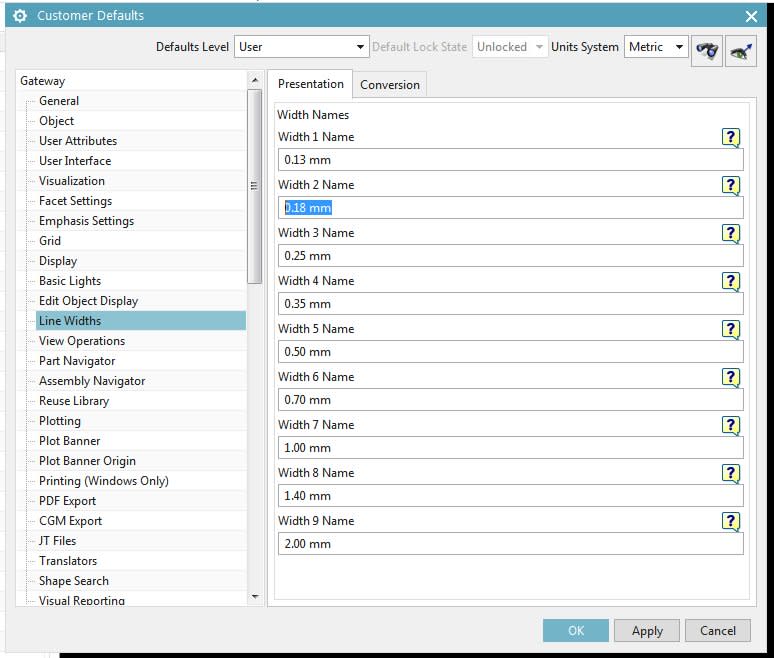Click the Cancel button
Screen dimensions: 774x658
pyautogui.click(x=718, y=631)
